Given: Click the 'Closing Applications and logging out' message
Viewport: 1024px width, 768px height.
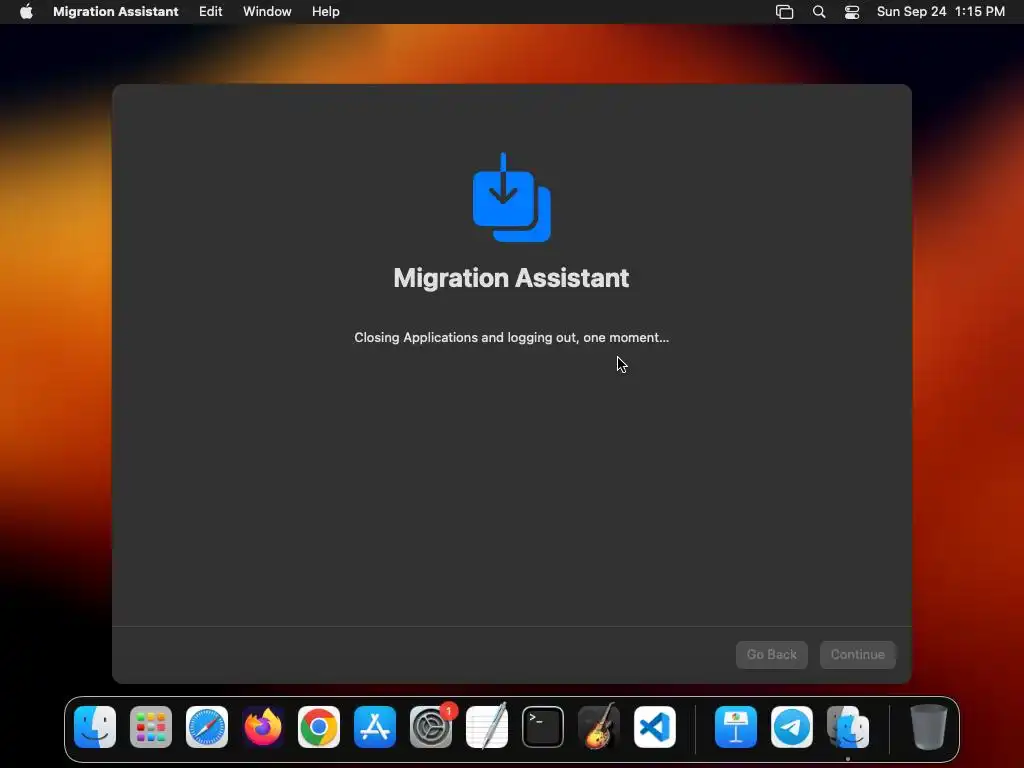Looking at the screenshot, I should pyautogui.click(x=511, y=338).
